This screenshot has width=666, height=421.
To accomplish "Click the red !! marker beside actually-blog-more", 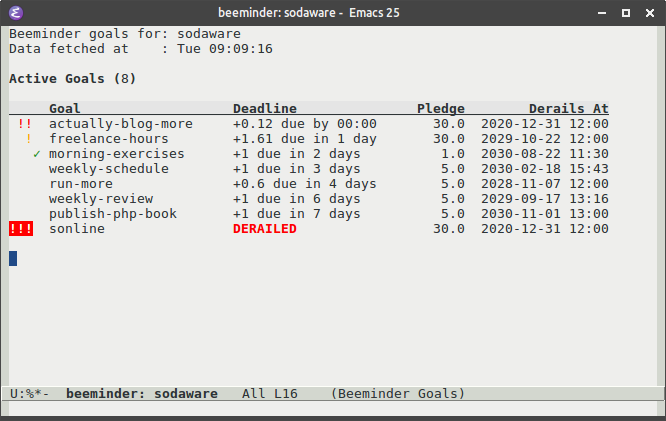I will click(25, 124).
